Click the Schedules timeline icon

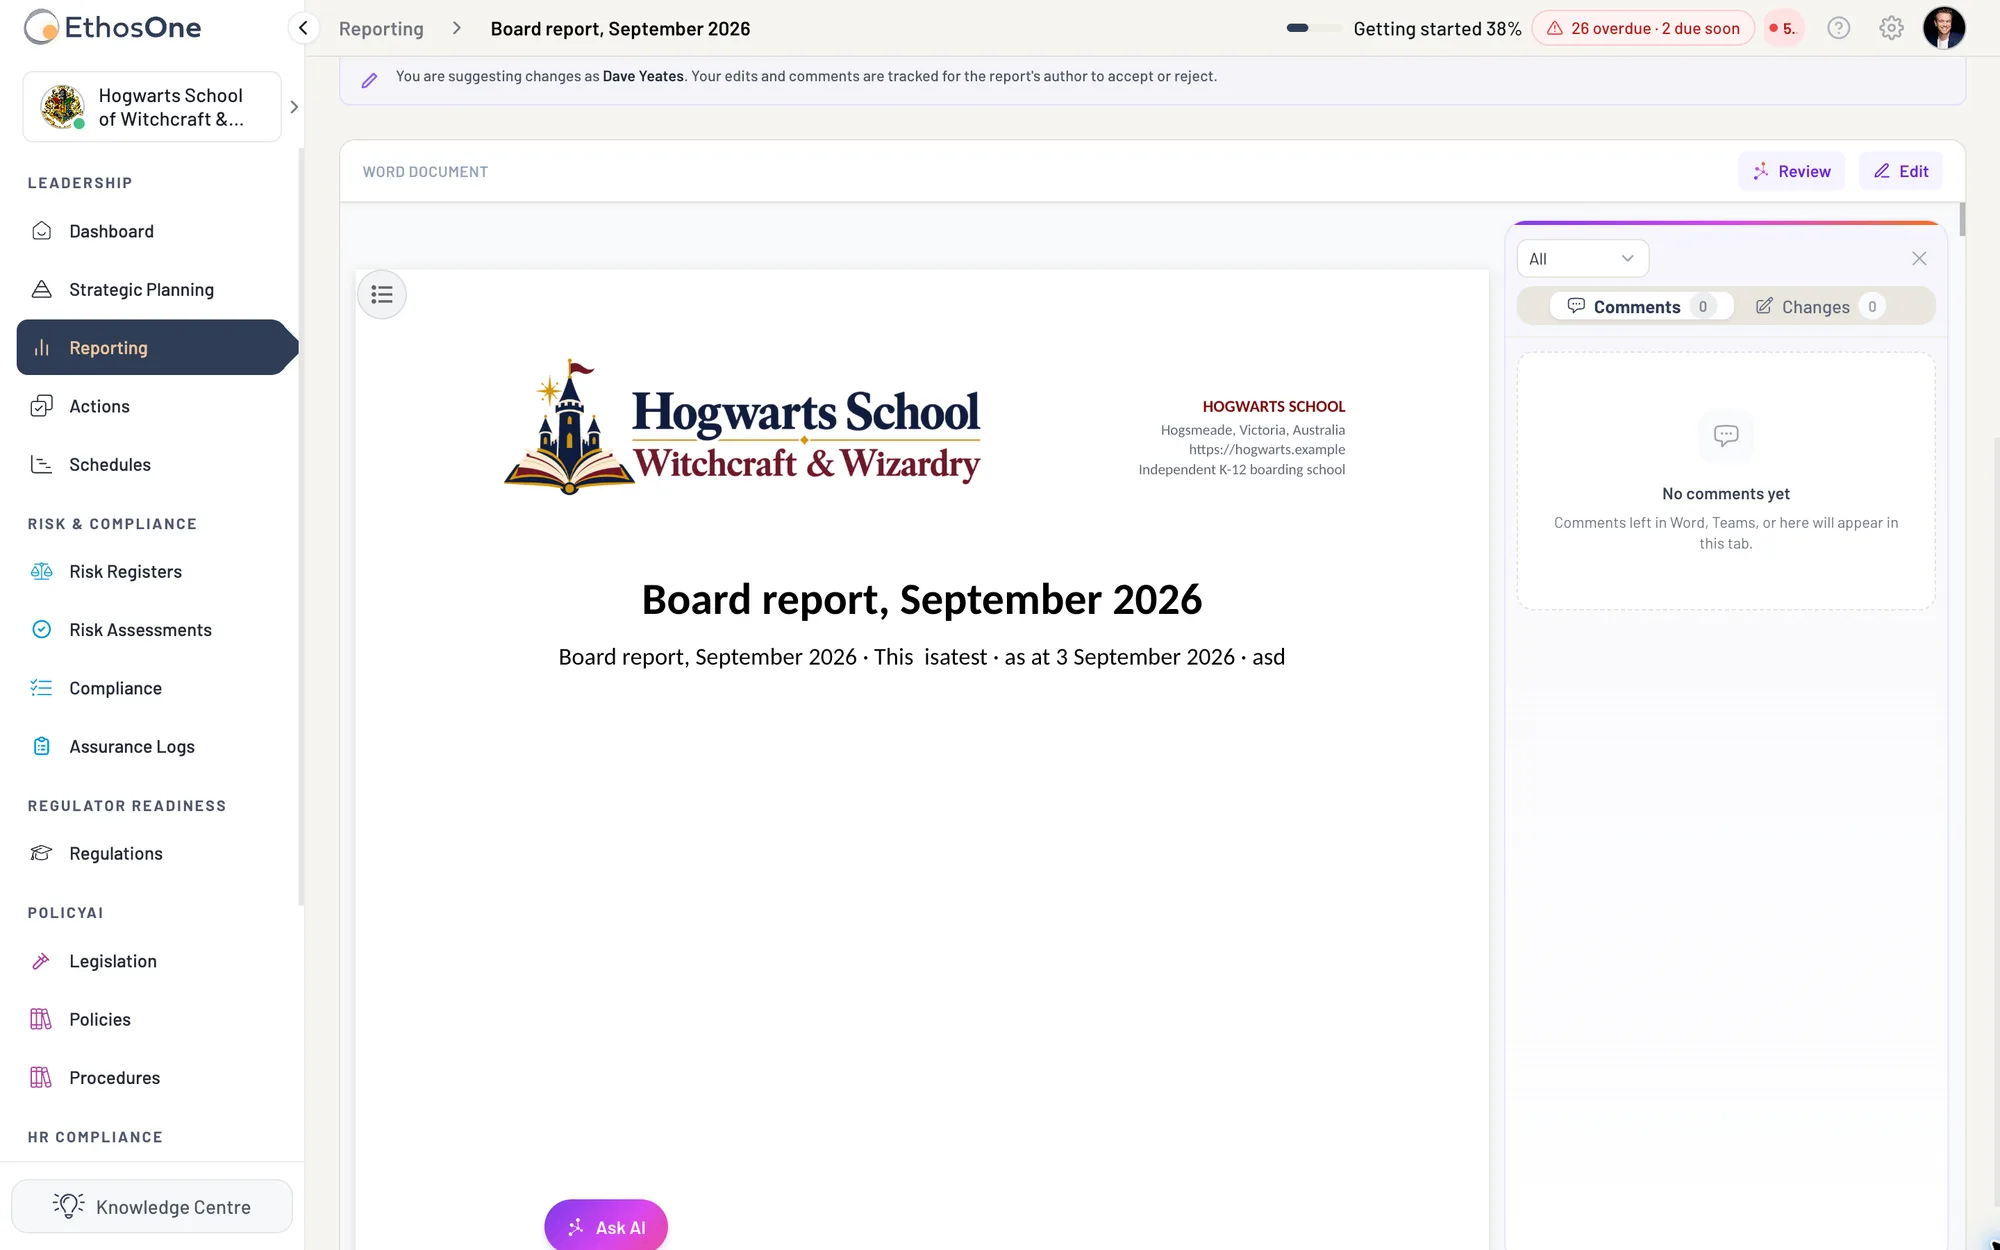click(41, 464)
